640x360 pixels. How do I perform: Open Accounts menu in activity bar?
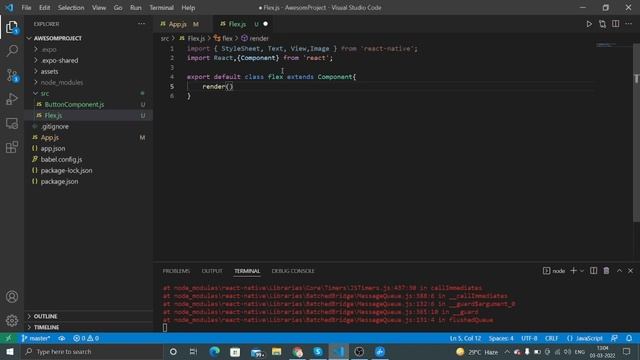[12, 297]
